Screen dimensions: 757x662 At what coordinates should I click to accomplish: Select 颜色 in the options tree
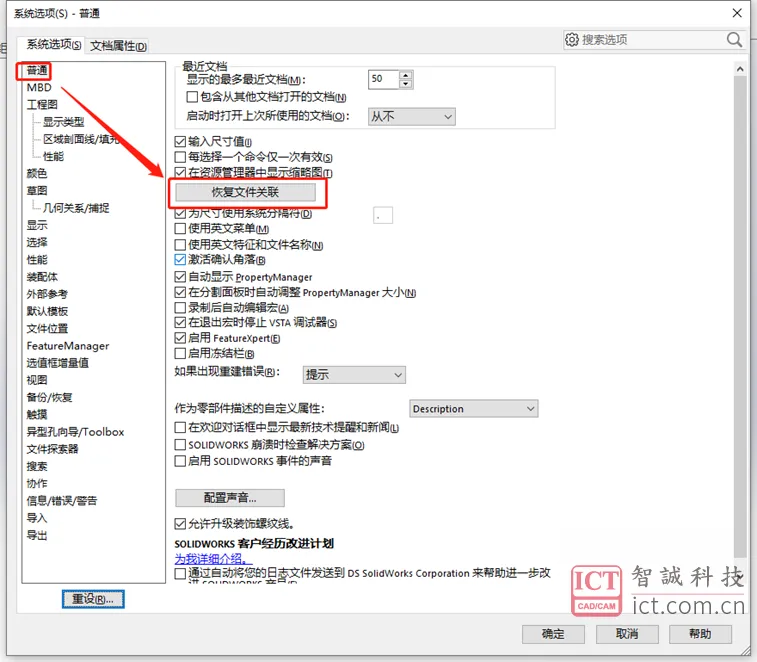pos(37,173)
